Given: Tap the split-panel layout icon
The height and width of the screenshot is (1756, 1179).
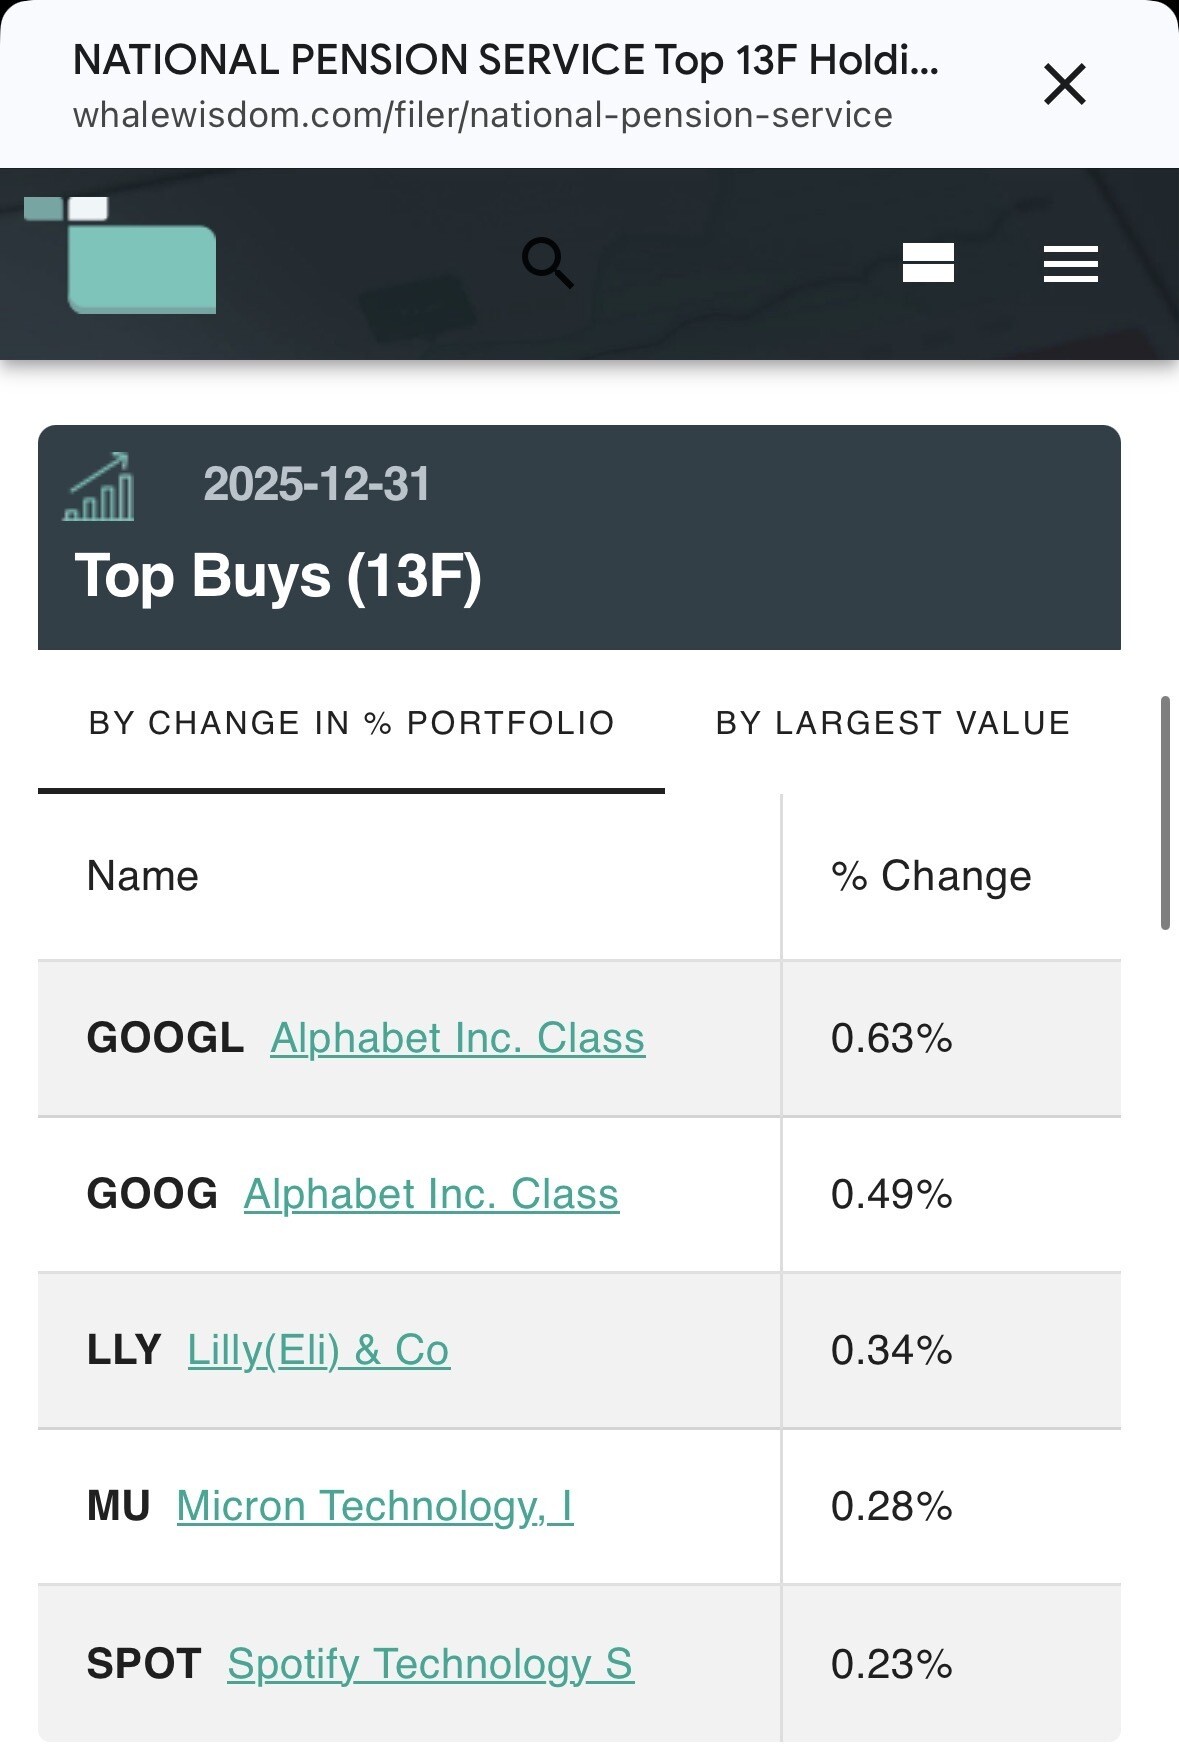Looking at the screenshot, I should pyautogui.click(x=928, y=263).
